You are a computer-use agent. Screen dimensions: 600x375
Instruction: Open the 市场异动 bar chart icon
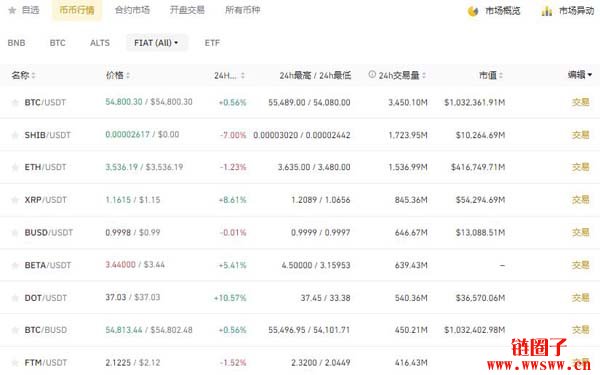coord(547,11)
